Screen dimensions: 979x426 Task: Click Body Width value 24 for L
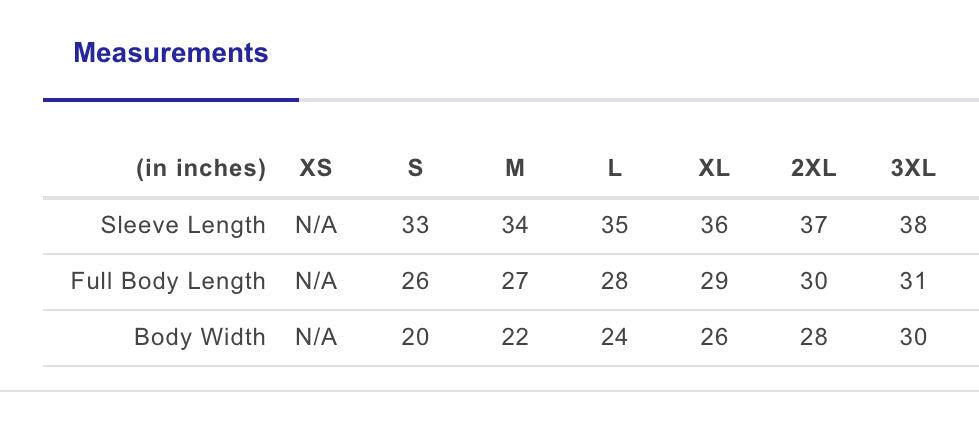[614, 337]
